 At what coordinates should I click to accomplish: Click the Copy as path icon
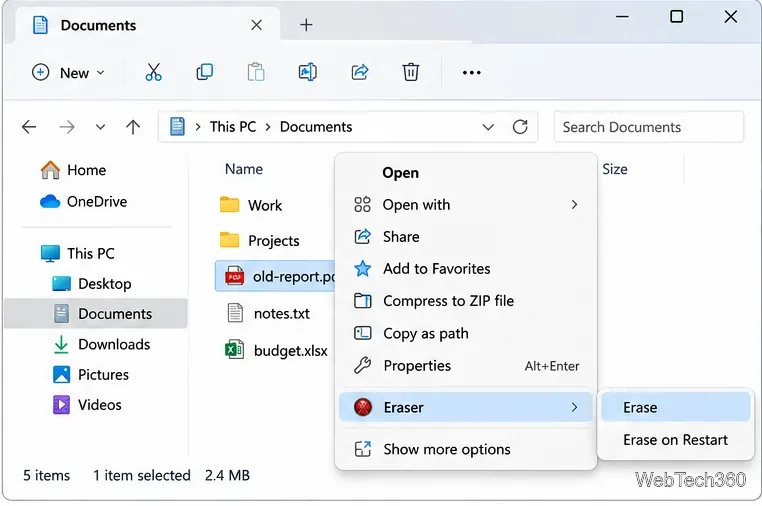(x=363, y=333)
